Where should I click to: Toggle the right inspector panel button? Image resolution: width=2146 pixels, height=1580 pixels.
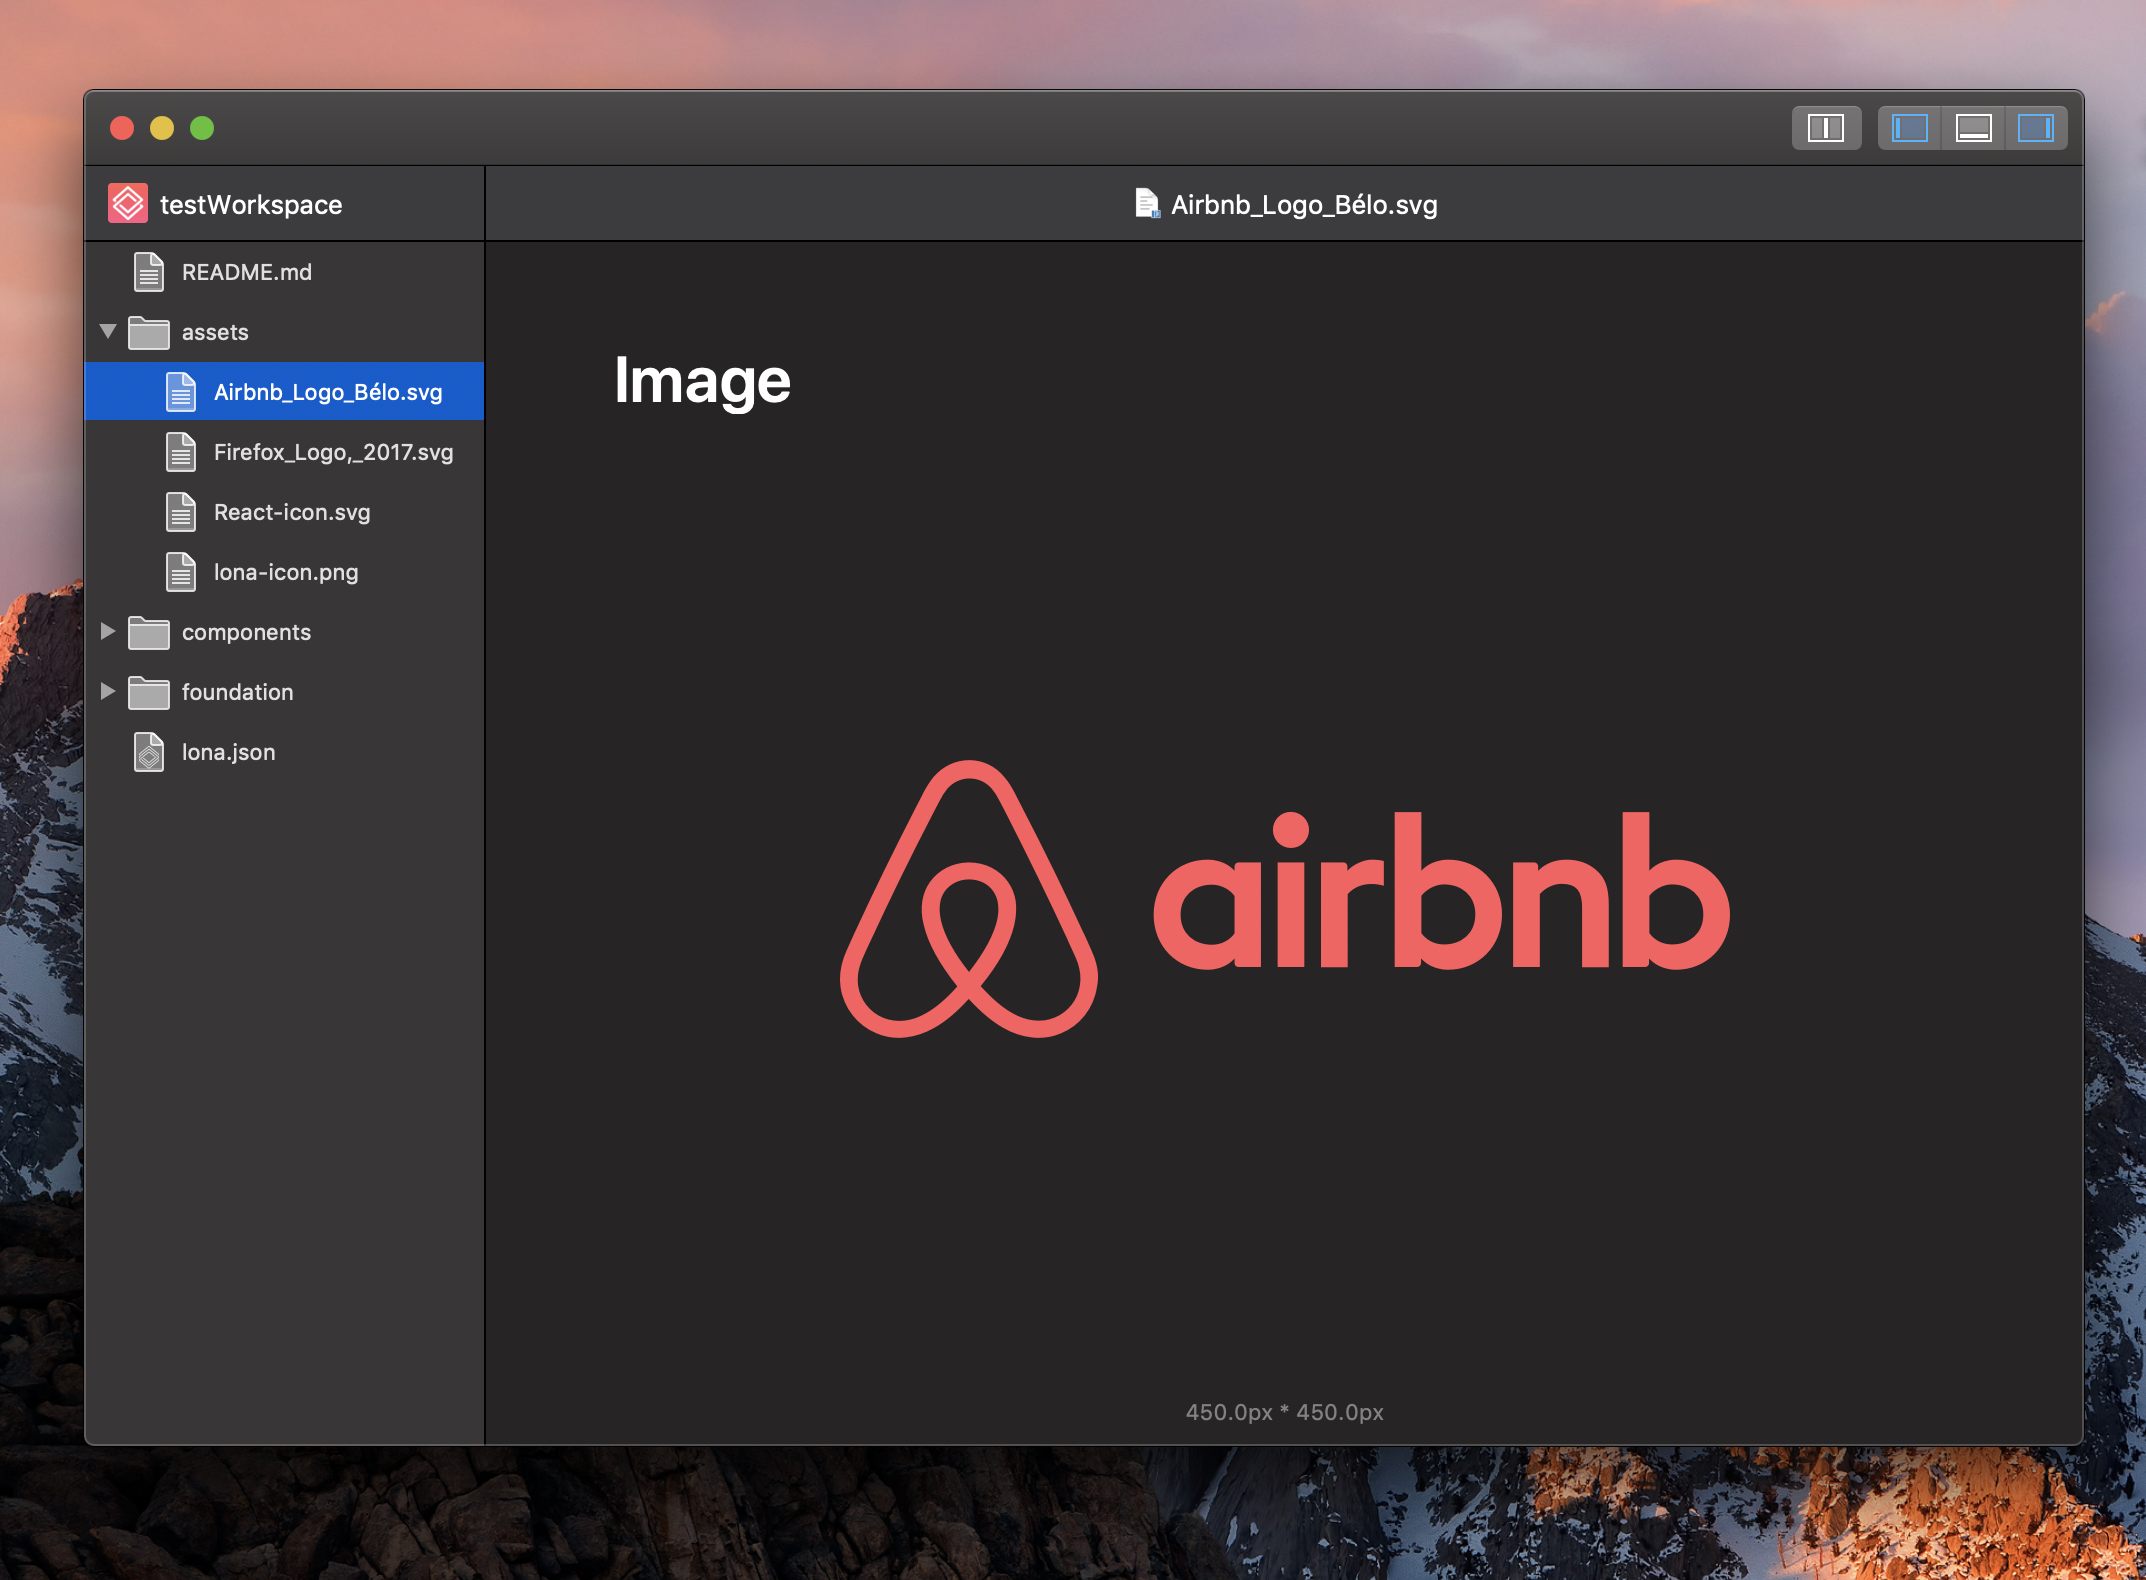2036,128
